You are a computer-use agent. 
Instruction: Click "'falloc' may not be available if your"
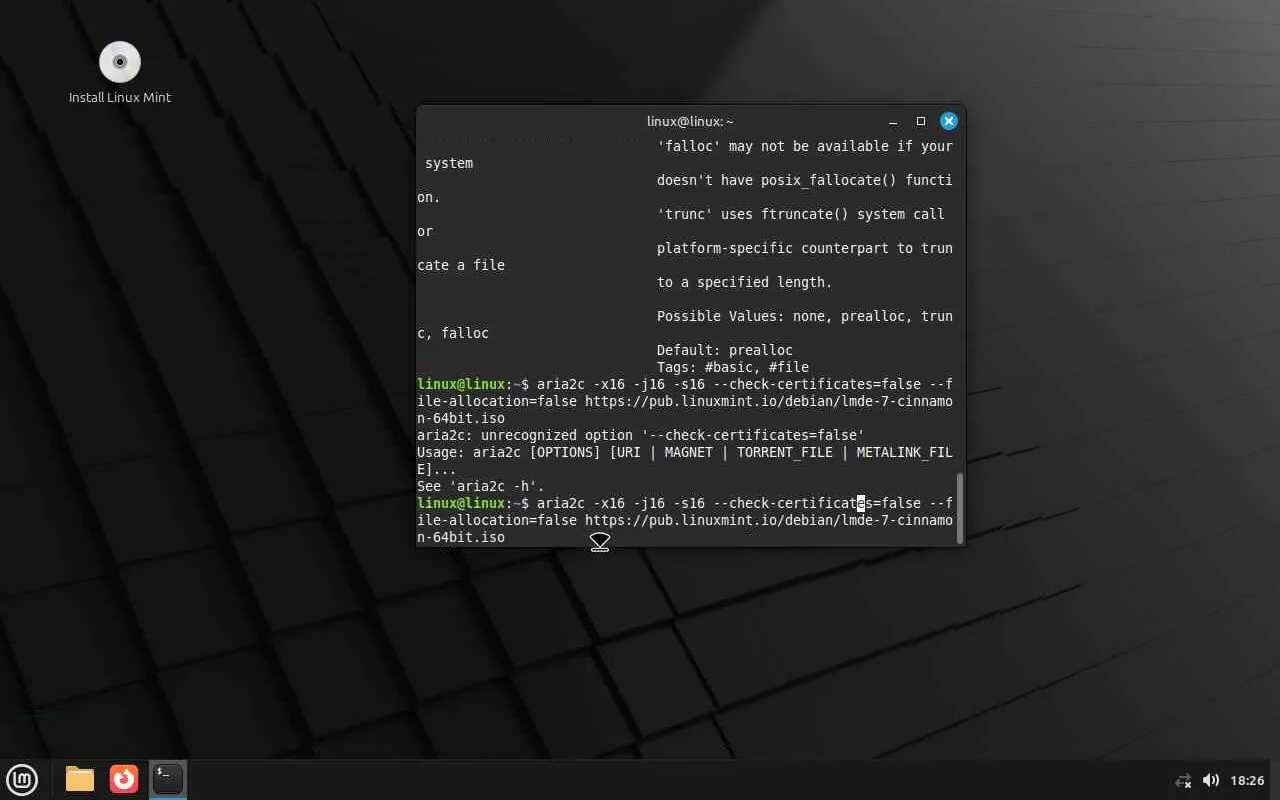tap(805, 146)
